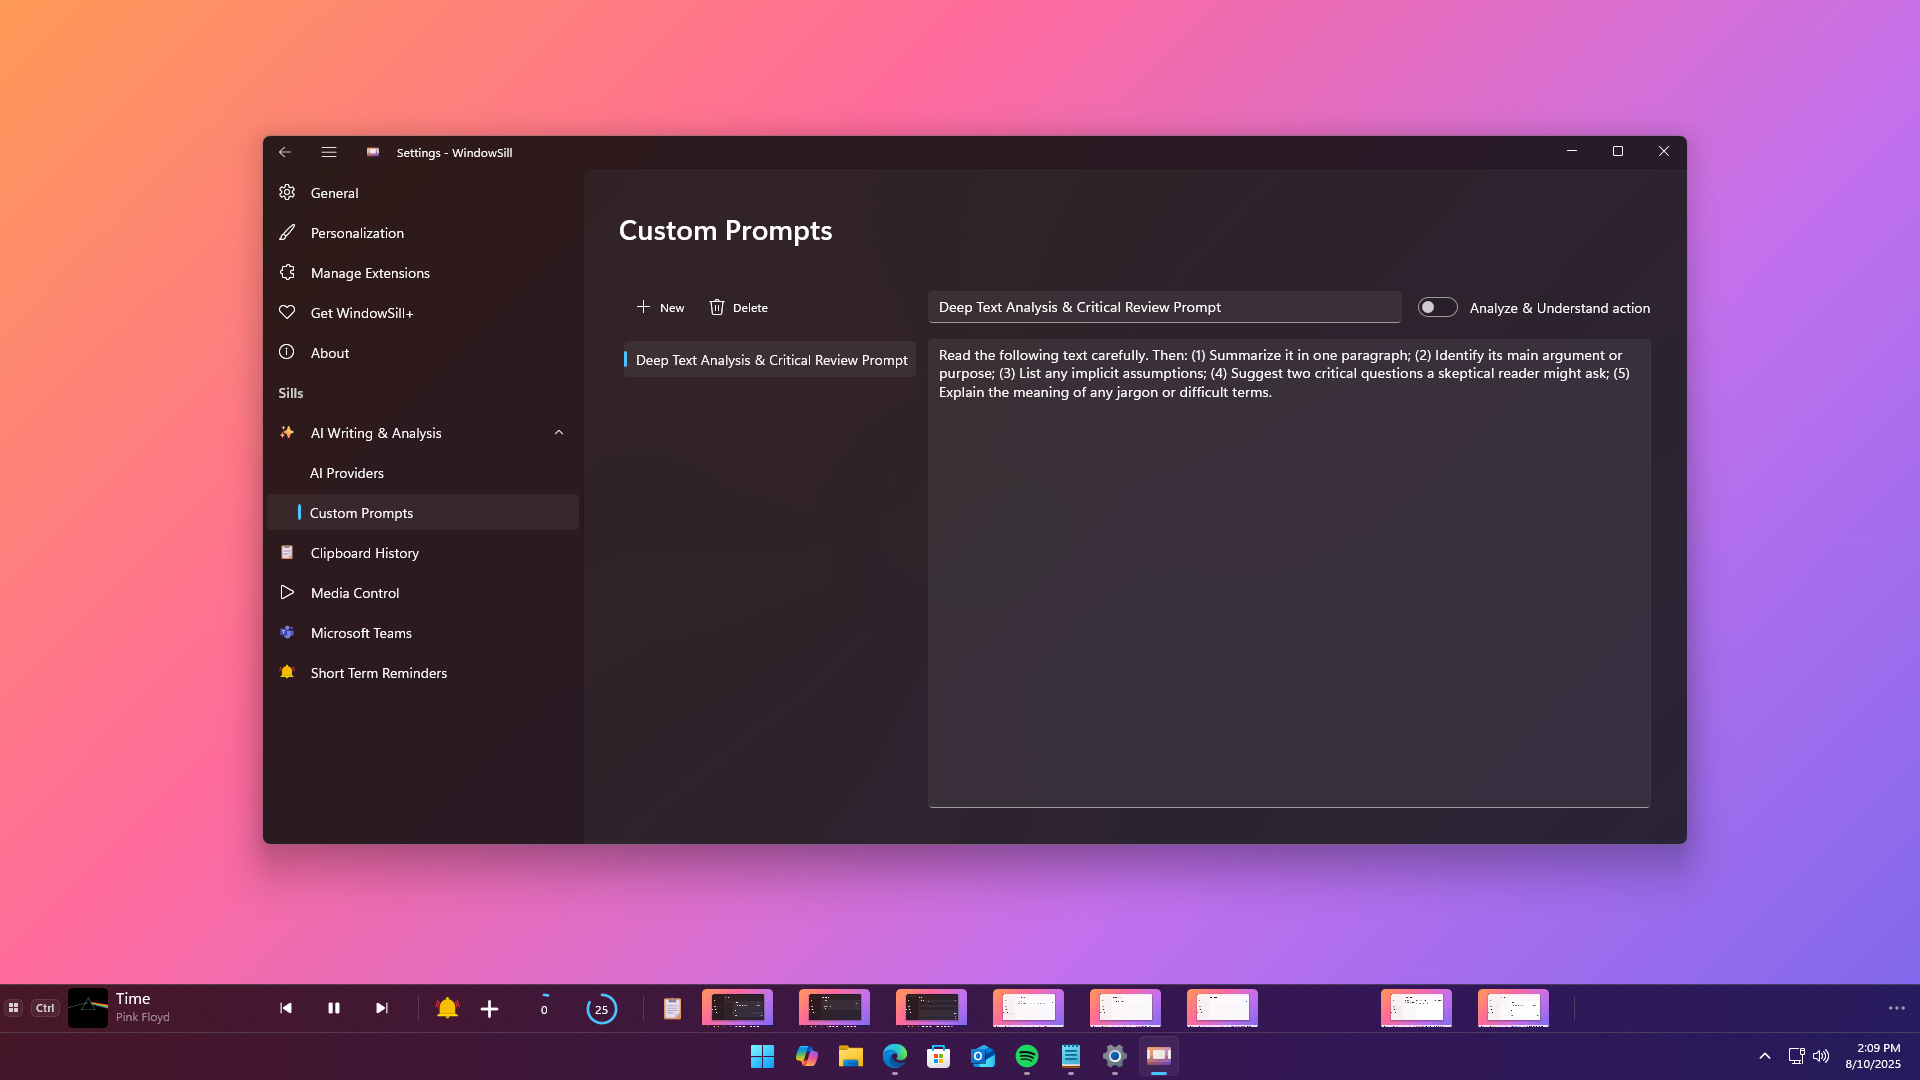This screenshot has height=1080, width=1920.
Task: Pause the playing track in WindowSill bar
Action: click(x=334, y=1008)
